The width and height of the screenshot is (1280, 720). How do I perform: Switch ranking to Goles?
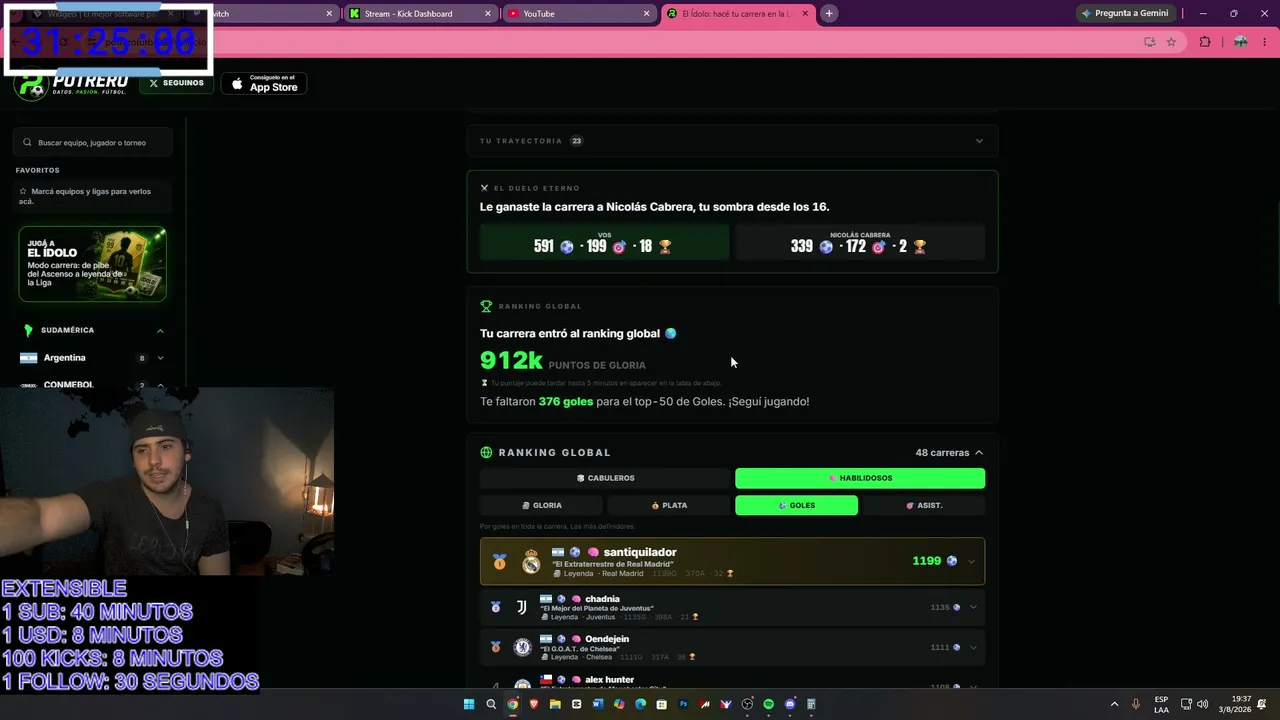point(796,505)
